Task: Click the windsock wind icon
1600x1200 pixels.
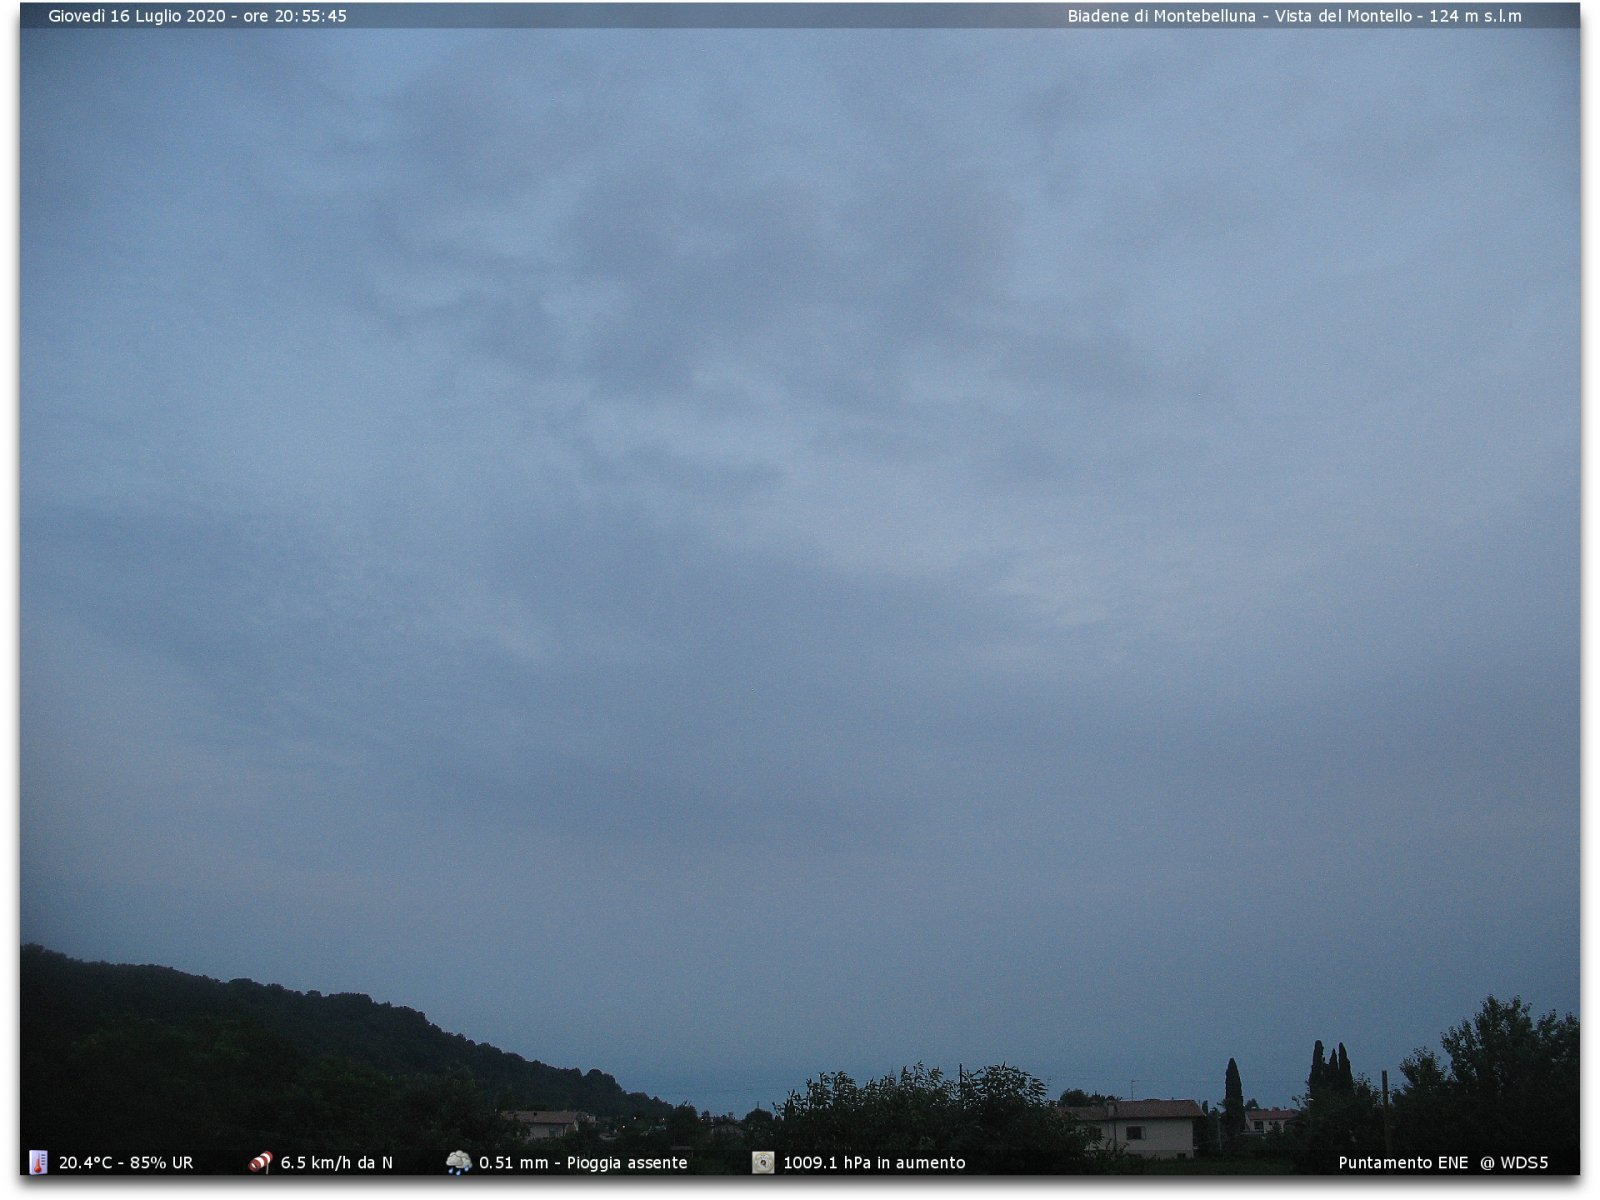Action: point(260,1162)
